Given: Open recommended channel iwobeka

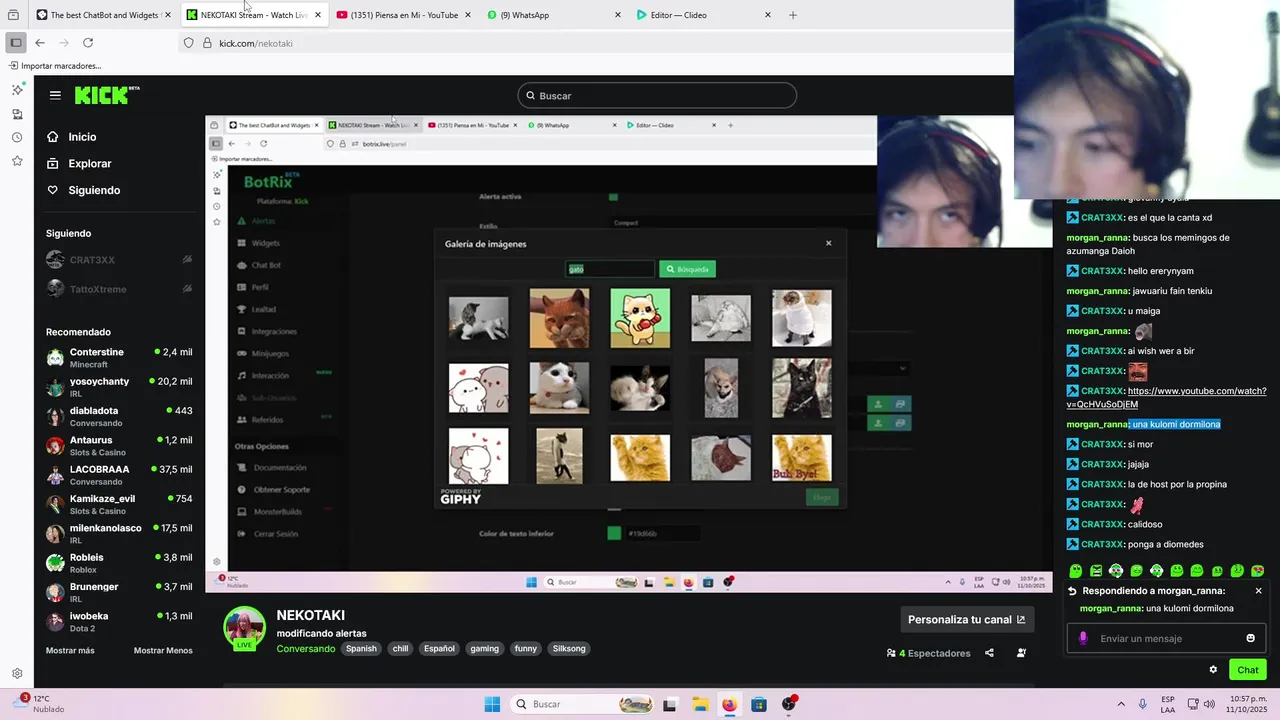Looking at the screenshot, I should 119,621.
